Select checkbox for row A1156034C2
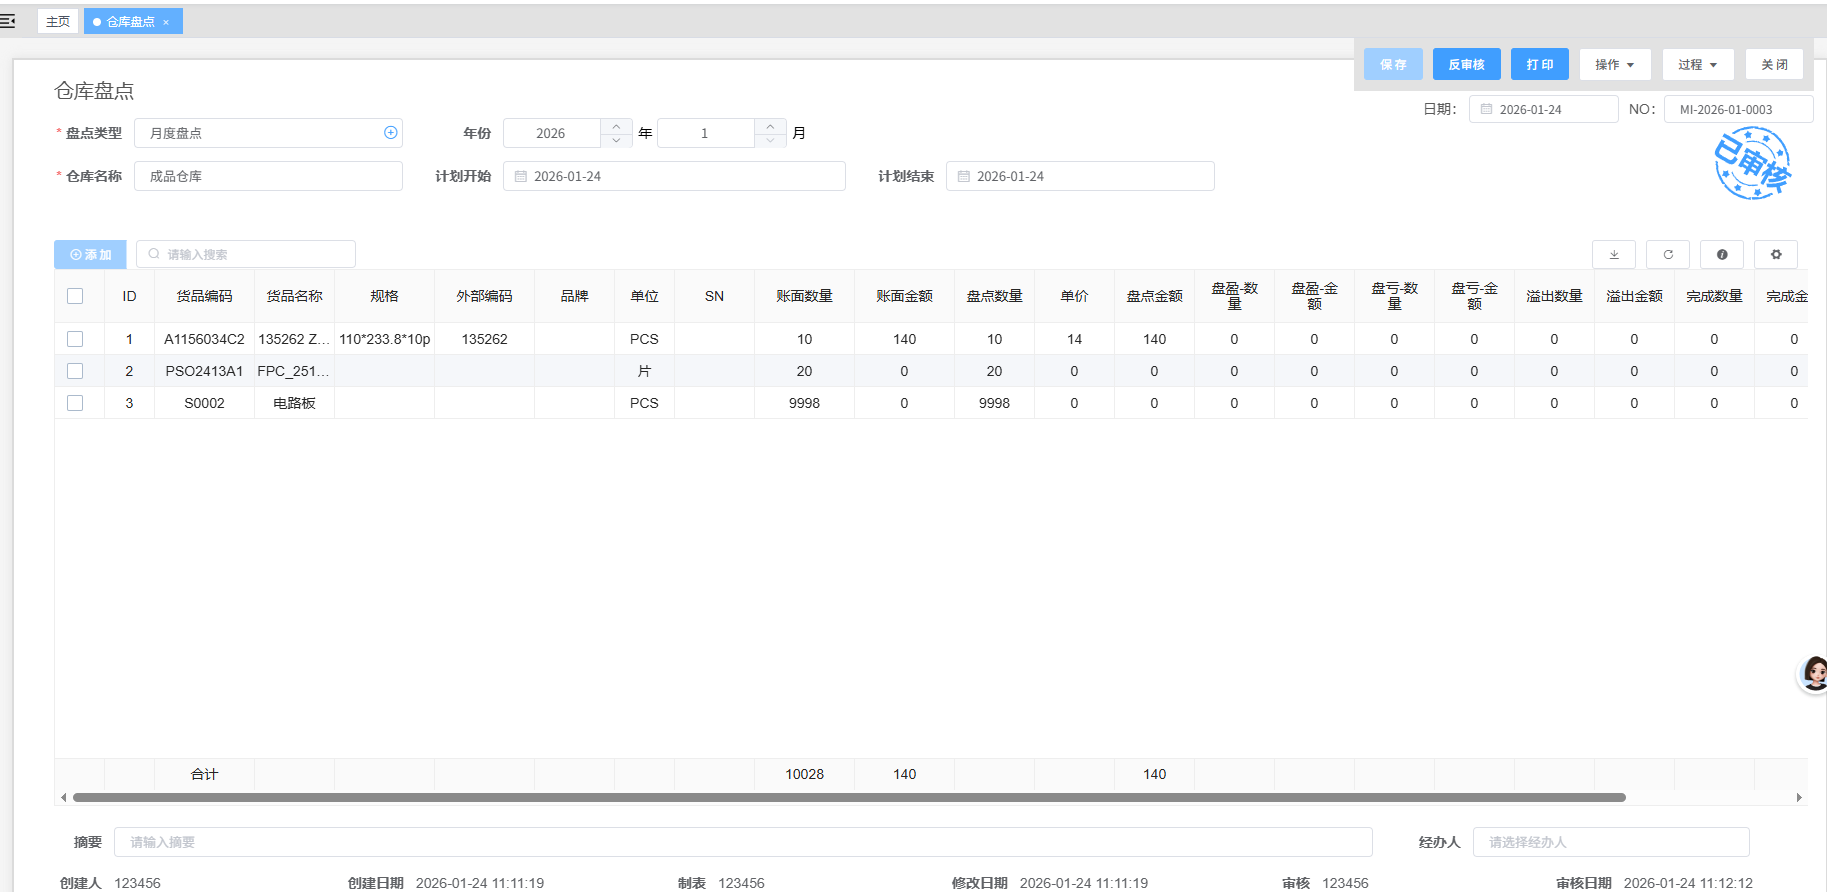The image size is (1827, 892). pyautogui.click(x=75, y=339)
